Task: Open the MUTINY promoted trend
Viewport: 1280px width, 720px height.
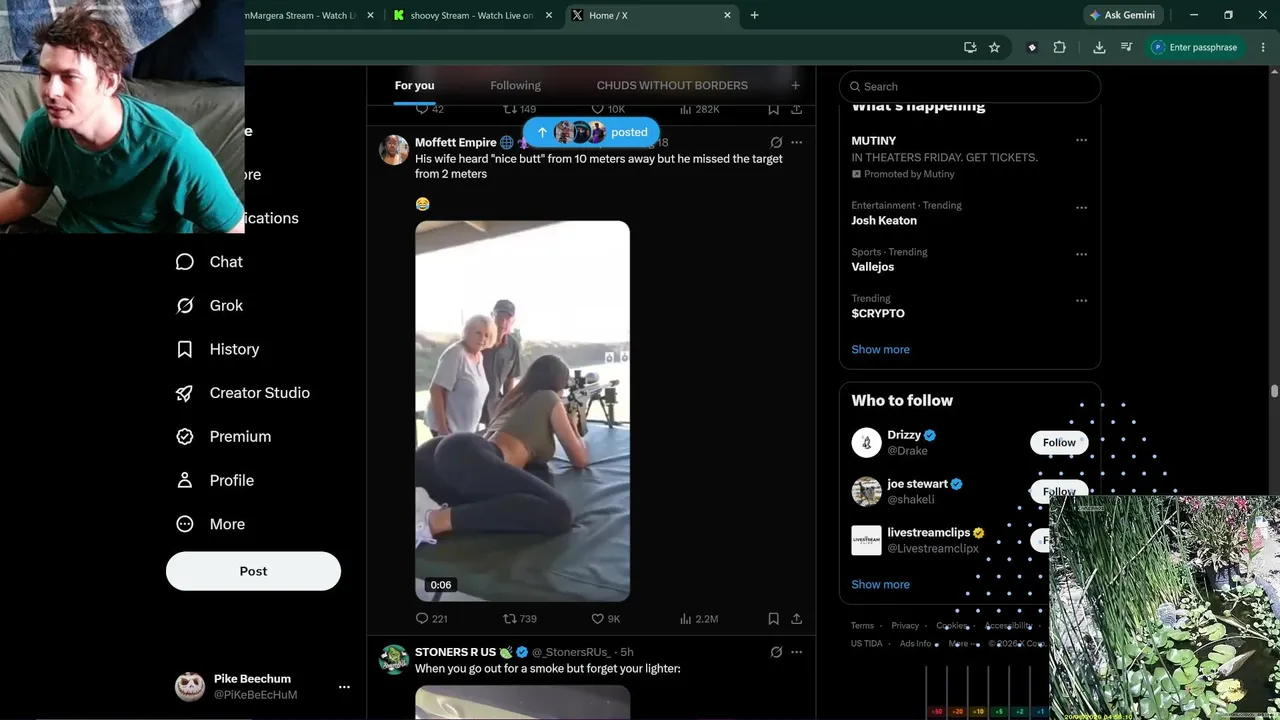Action: tap(874, 141)
